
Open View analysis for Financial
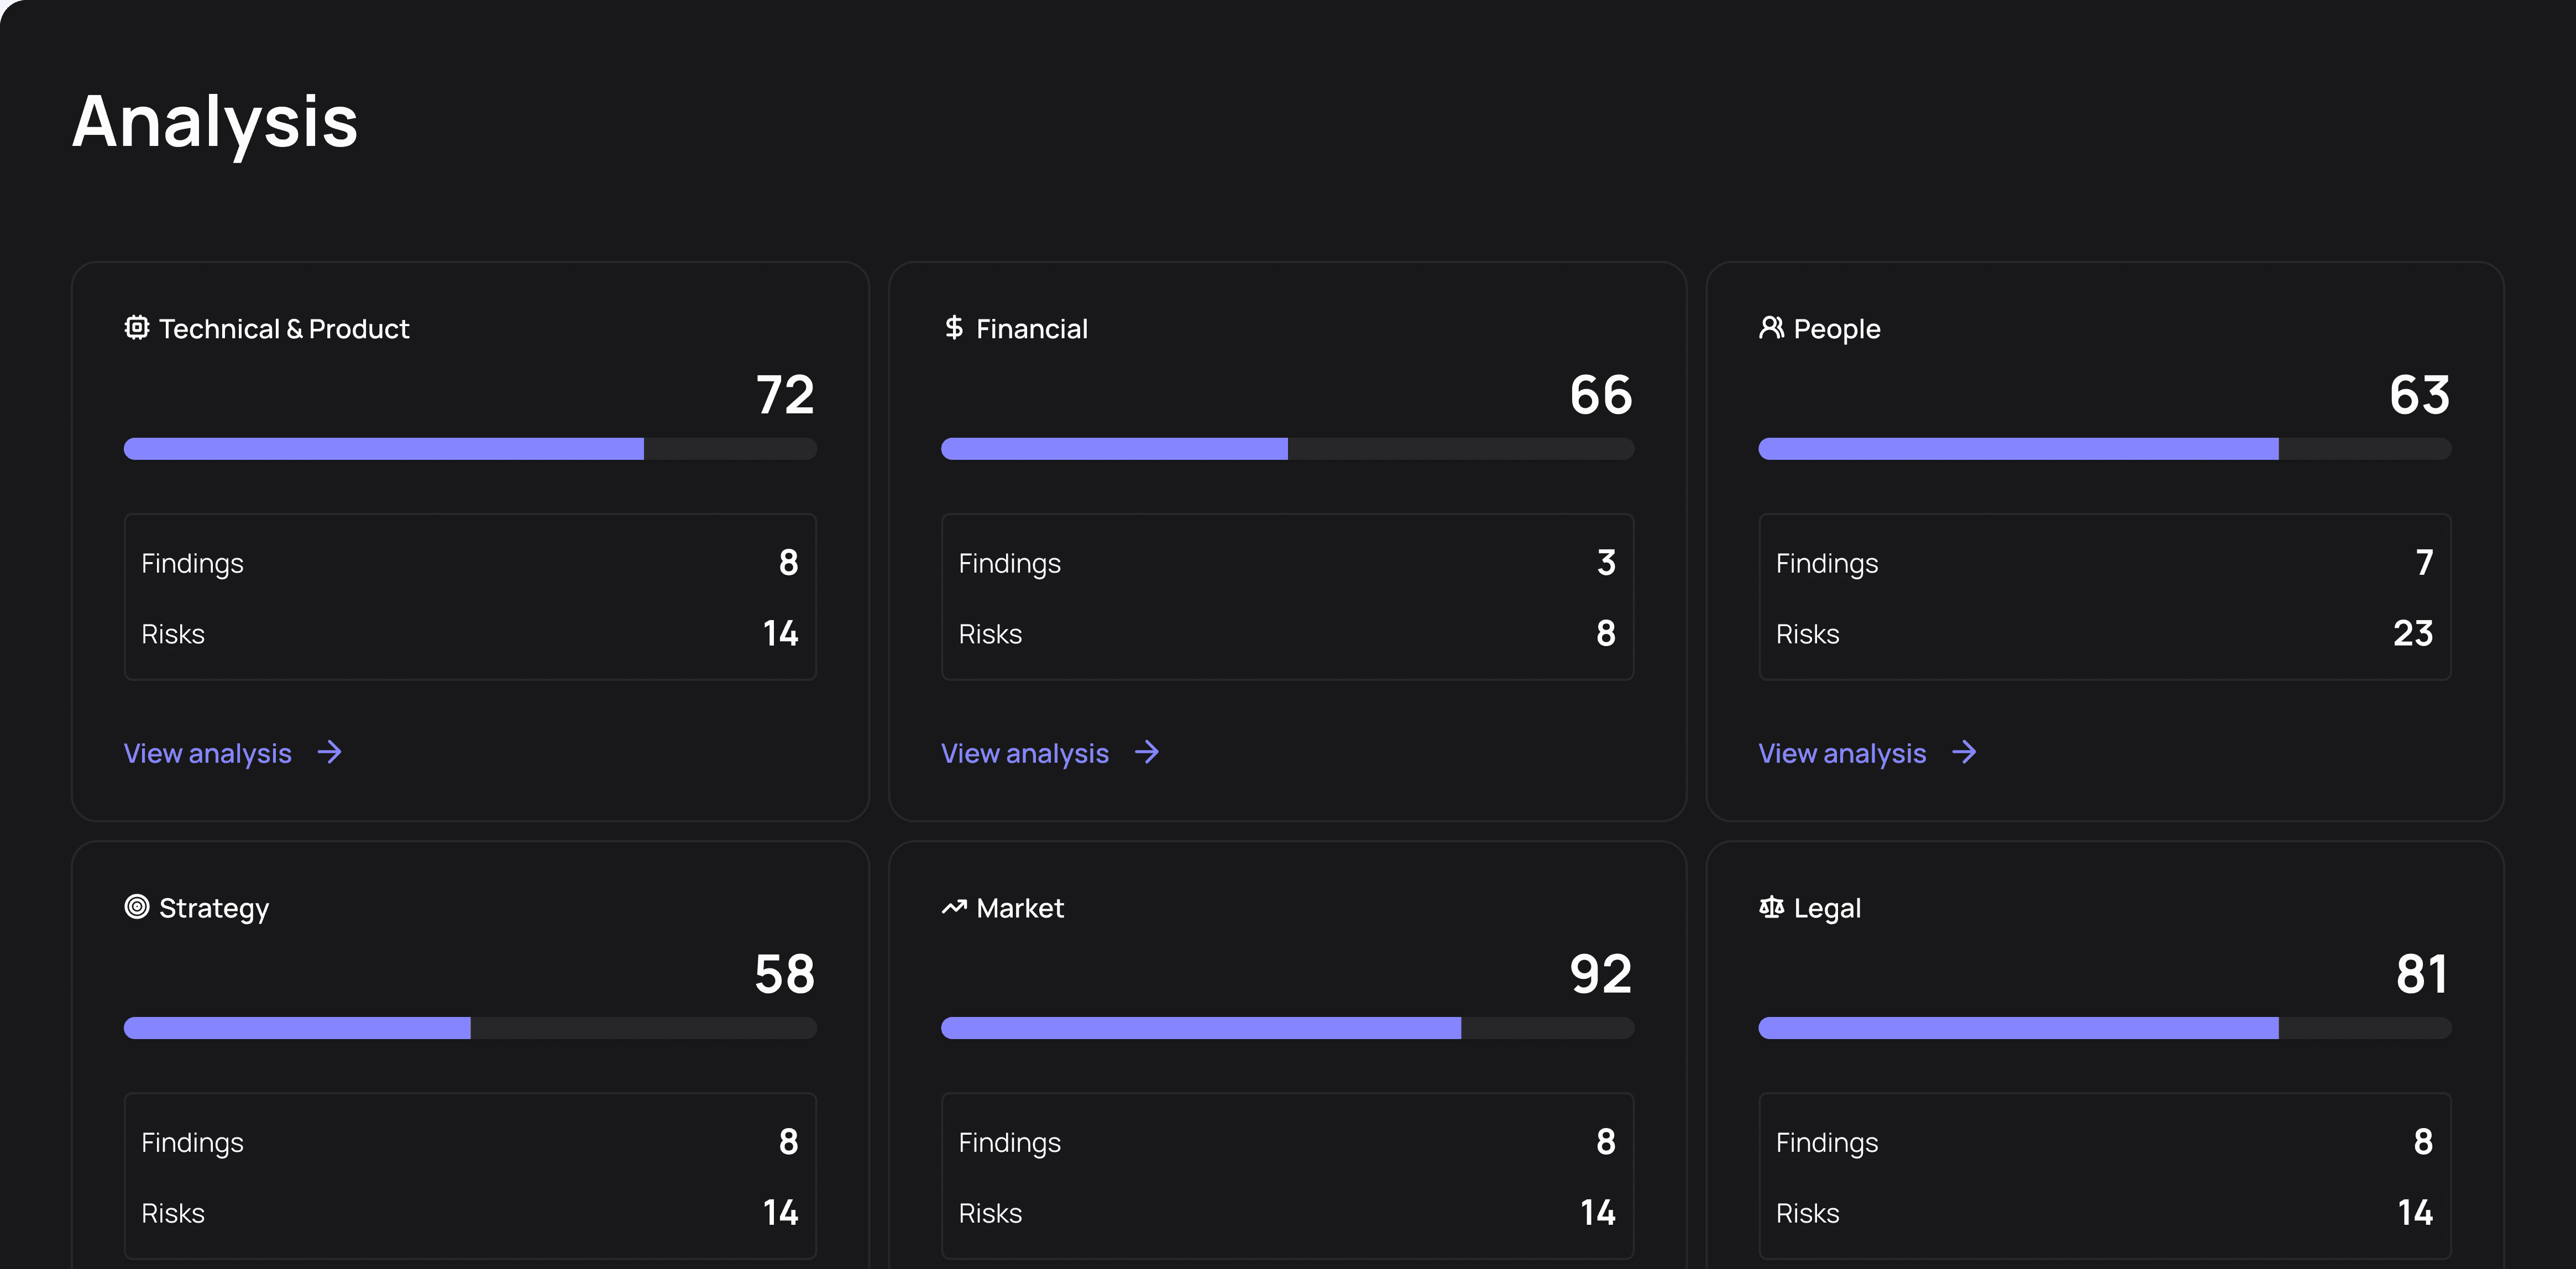[x=1025, y=753]
